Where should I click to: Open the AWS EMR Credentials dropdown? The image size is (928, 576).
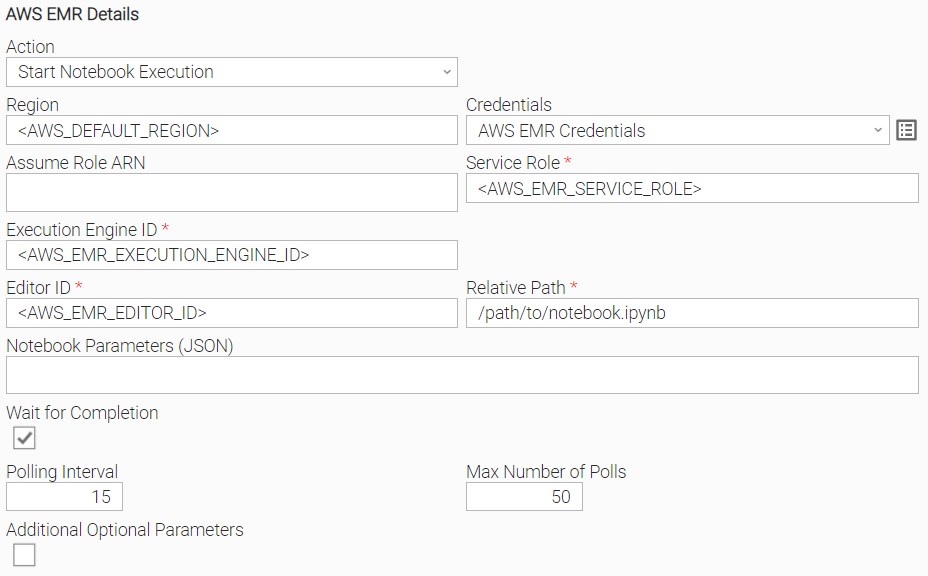678,130
